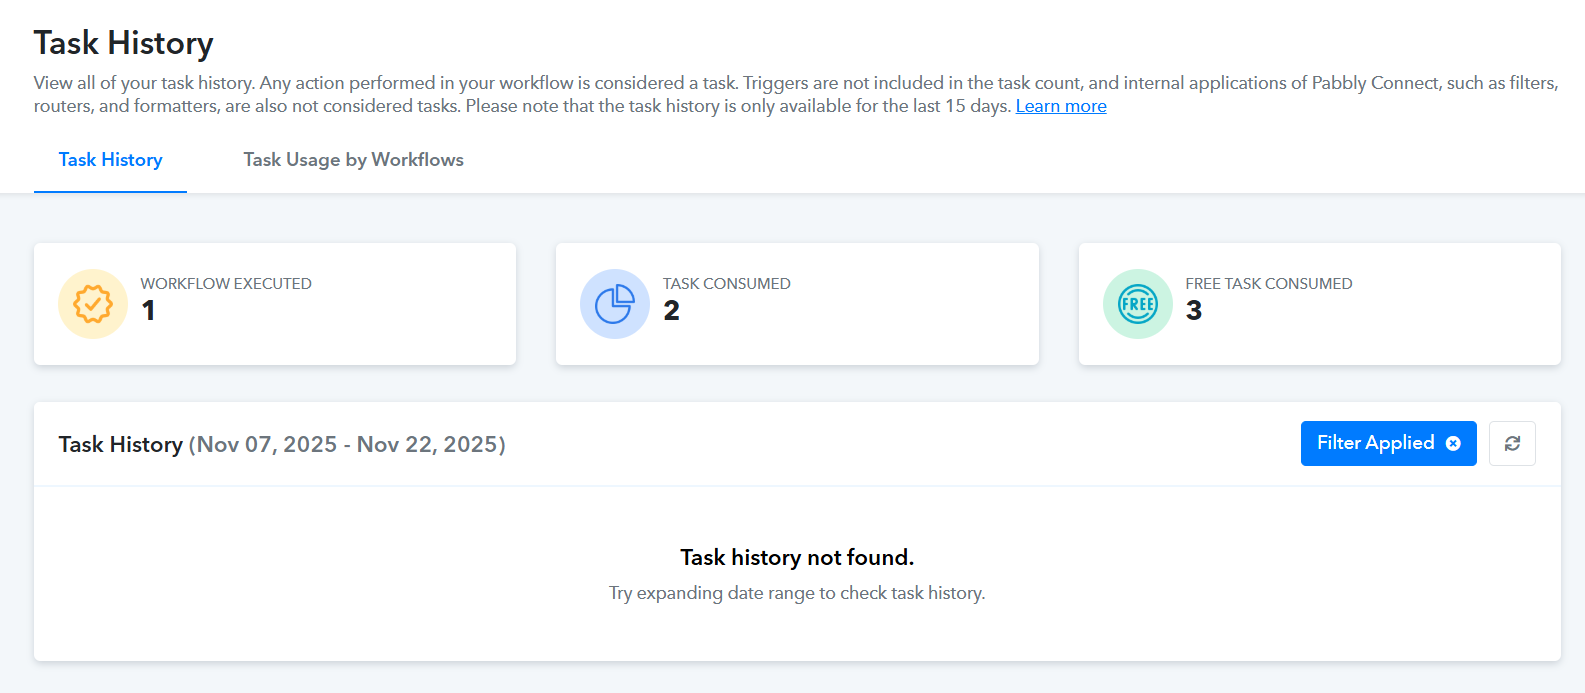
Task: Click the Free Task Consumed icon
Action: click(1138, 304)
